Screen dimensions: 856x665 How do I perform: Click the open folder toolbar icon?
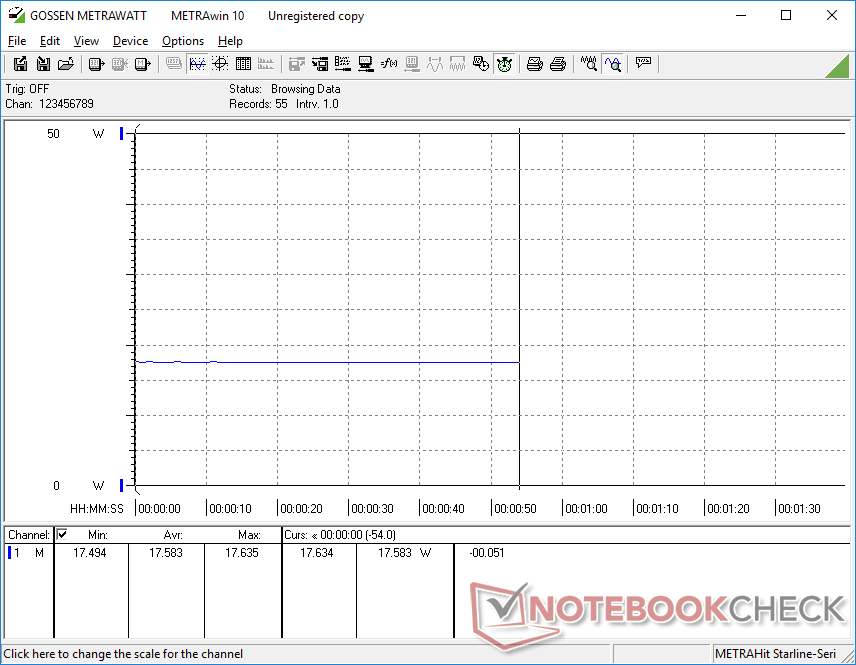point(66,64)
